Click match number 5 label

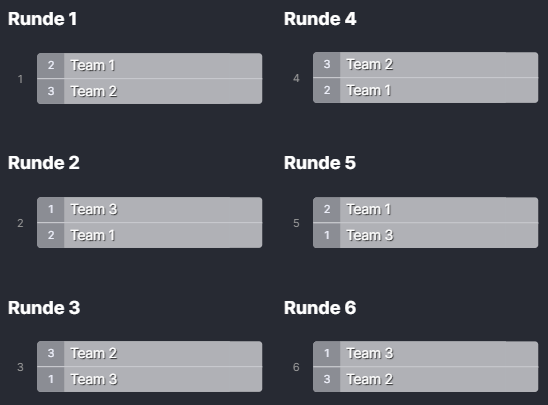tap(296, 223)
